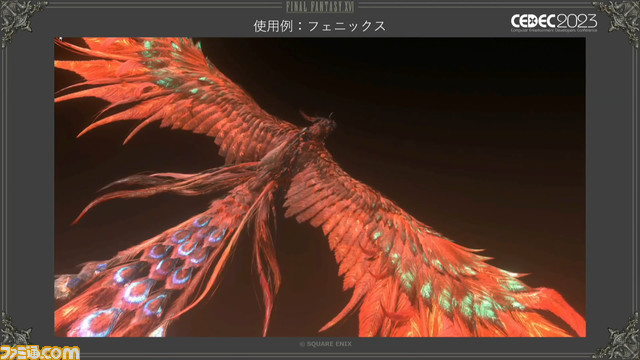Click the CEDEC 2023 logo

coord(554,22)
